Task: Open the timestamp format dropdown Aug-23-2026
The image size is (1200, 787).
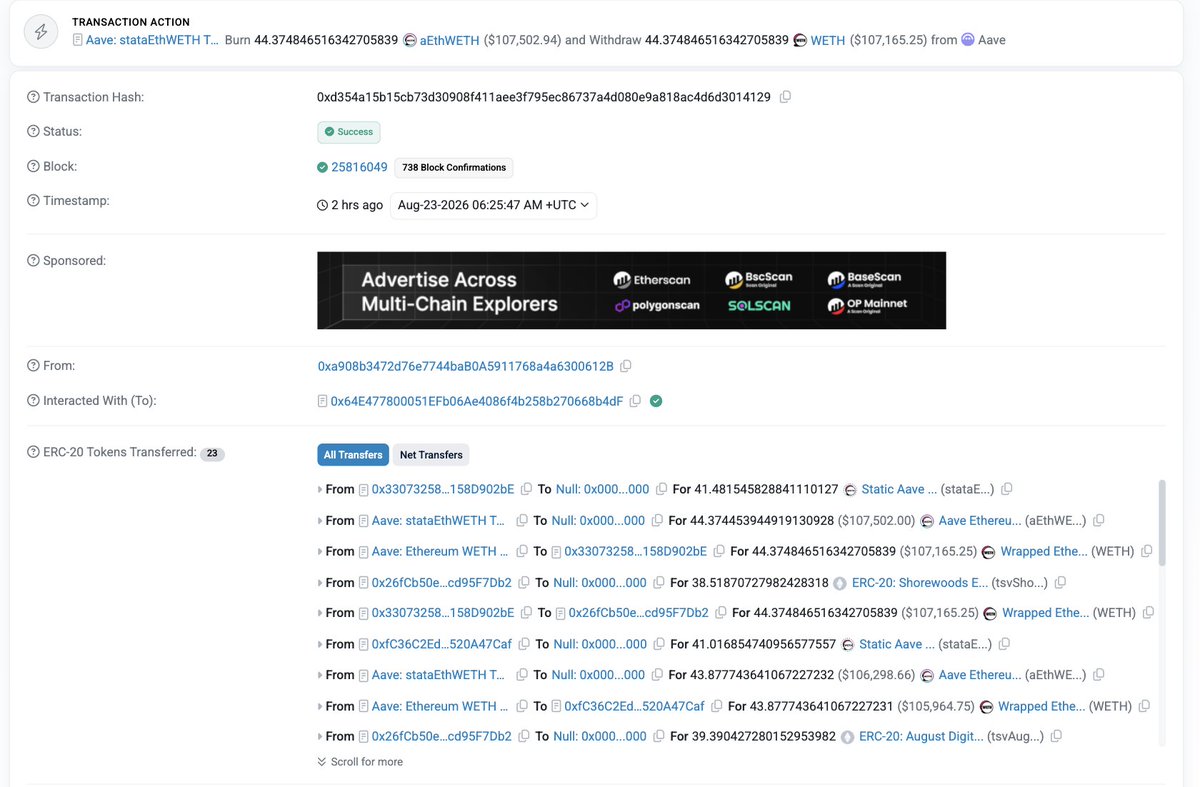Action: tap(493, 205)
